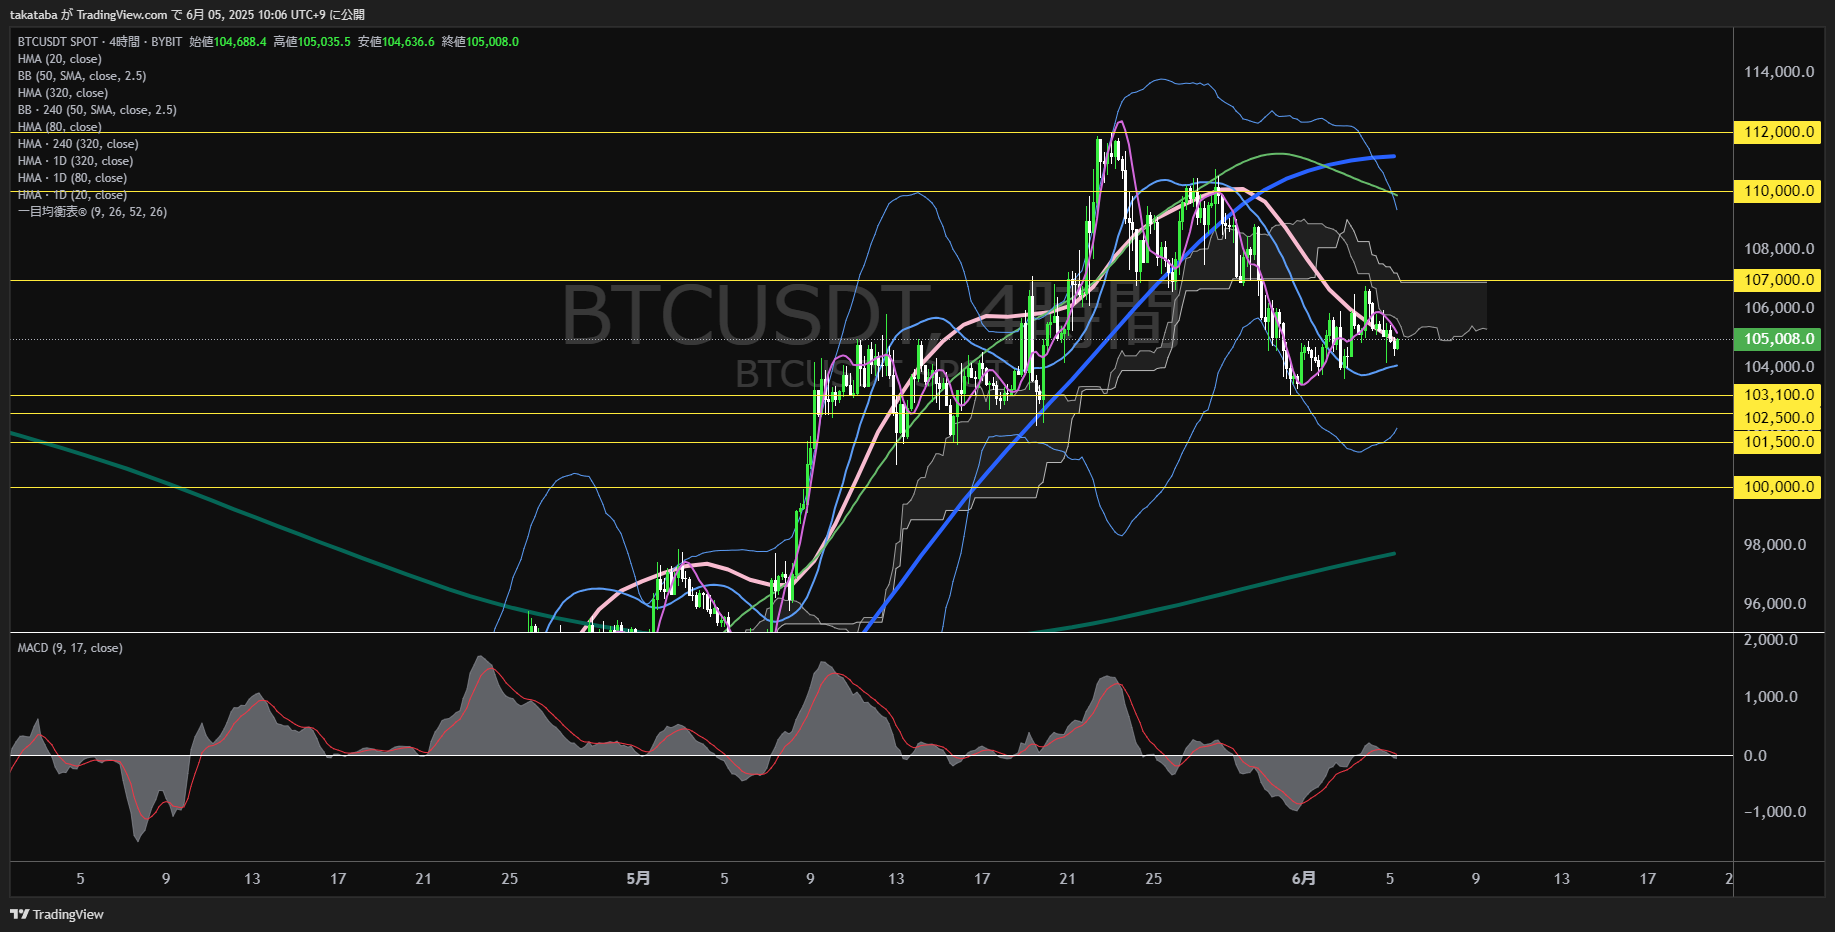The height and width of the screenshot is (932, 1835).
Task: Click the 101,500.0 yellow price label
Action: (1777, 442)
